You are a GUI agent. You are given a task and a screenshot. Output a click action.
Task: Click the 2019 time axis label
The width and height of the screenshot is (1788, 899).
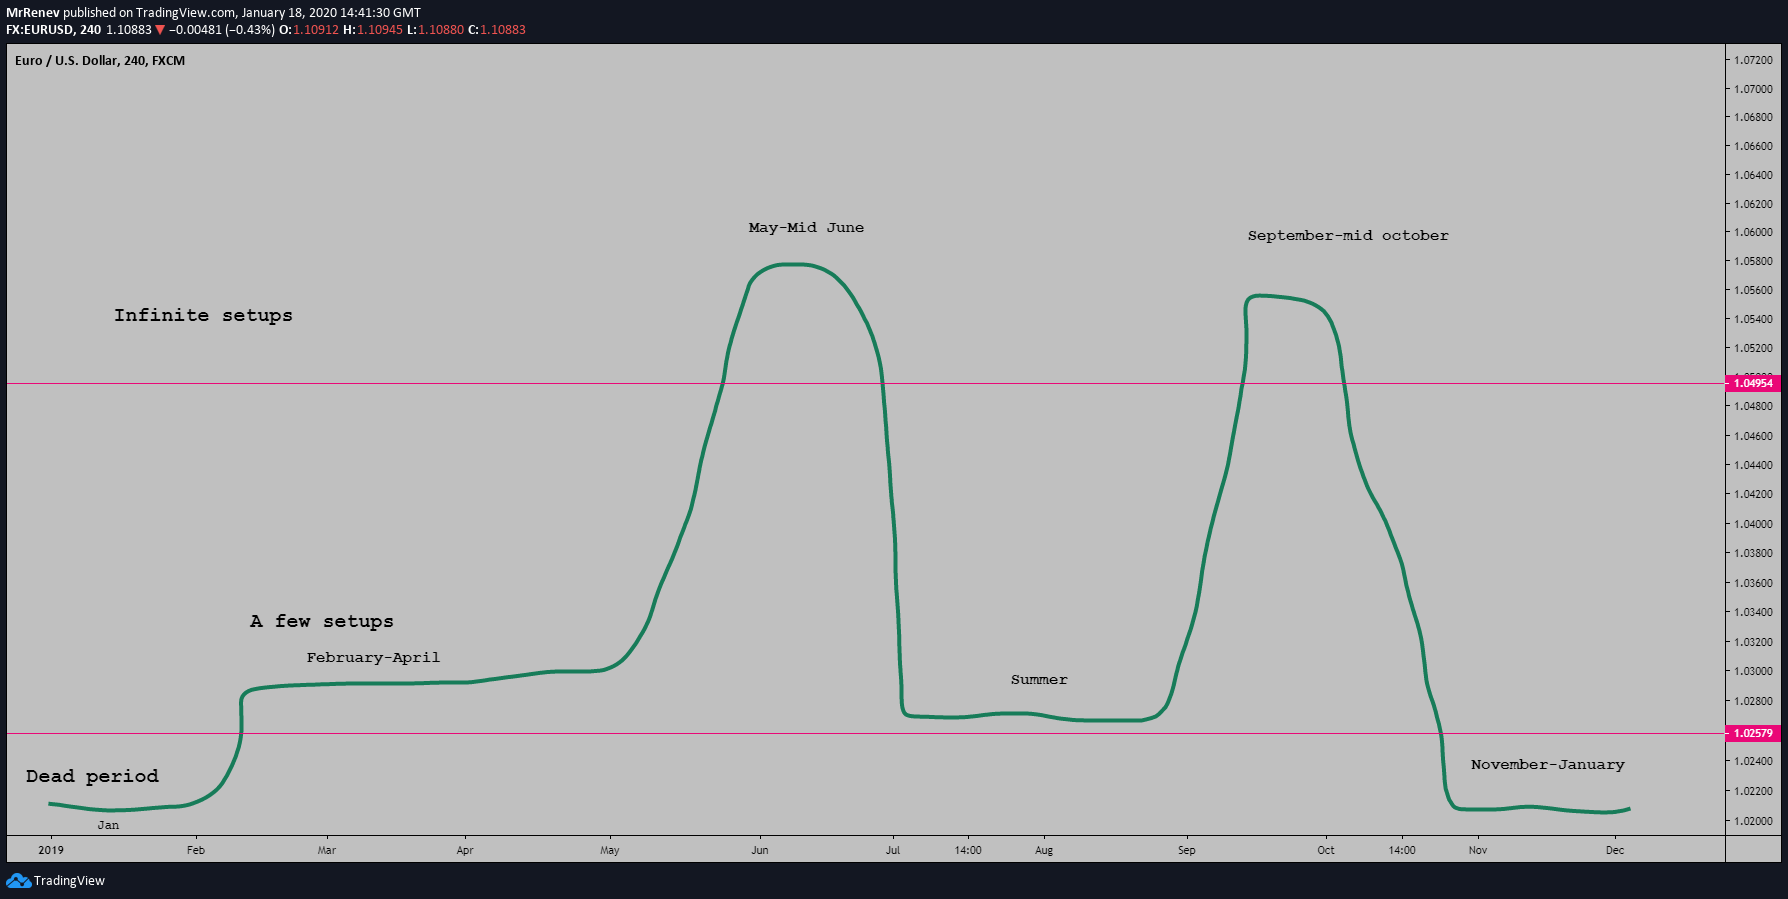point(51,850)
